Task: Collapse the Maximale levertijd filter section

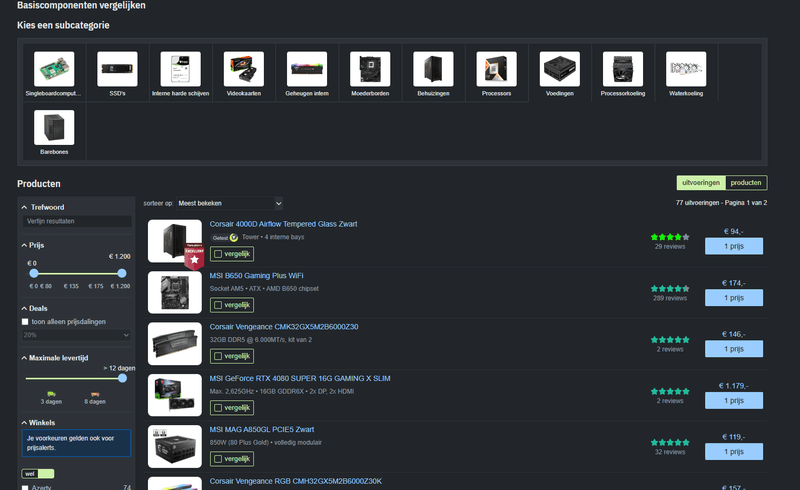Action: pyautogui.click(x=55, y=358)
